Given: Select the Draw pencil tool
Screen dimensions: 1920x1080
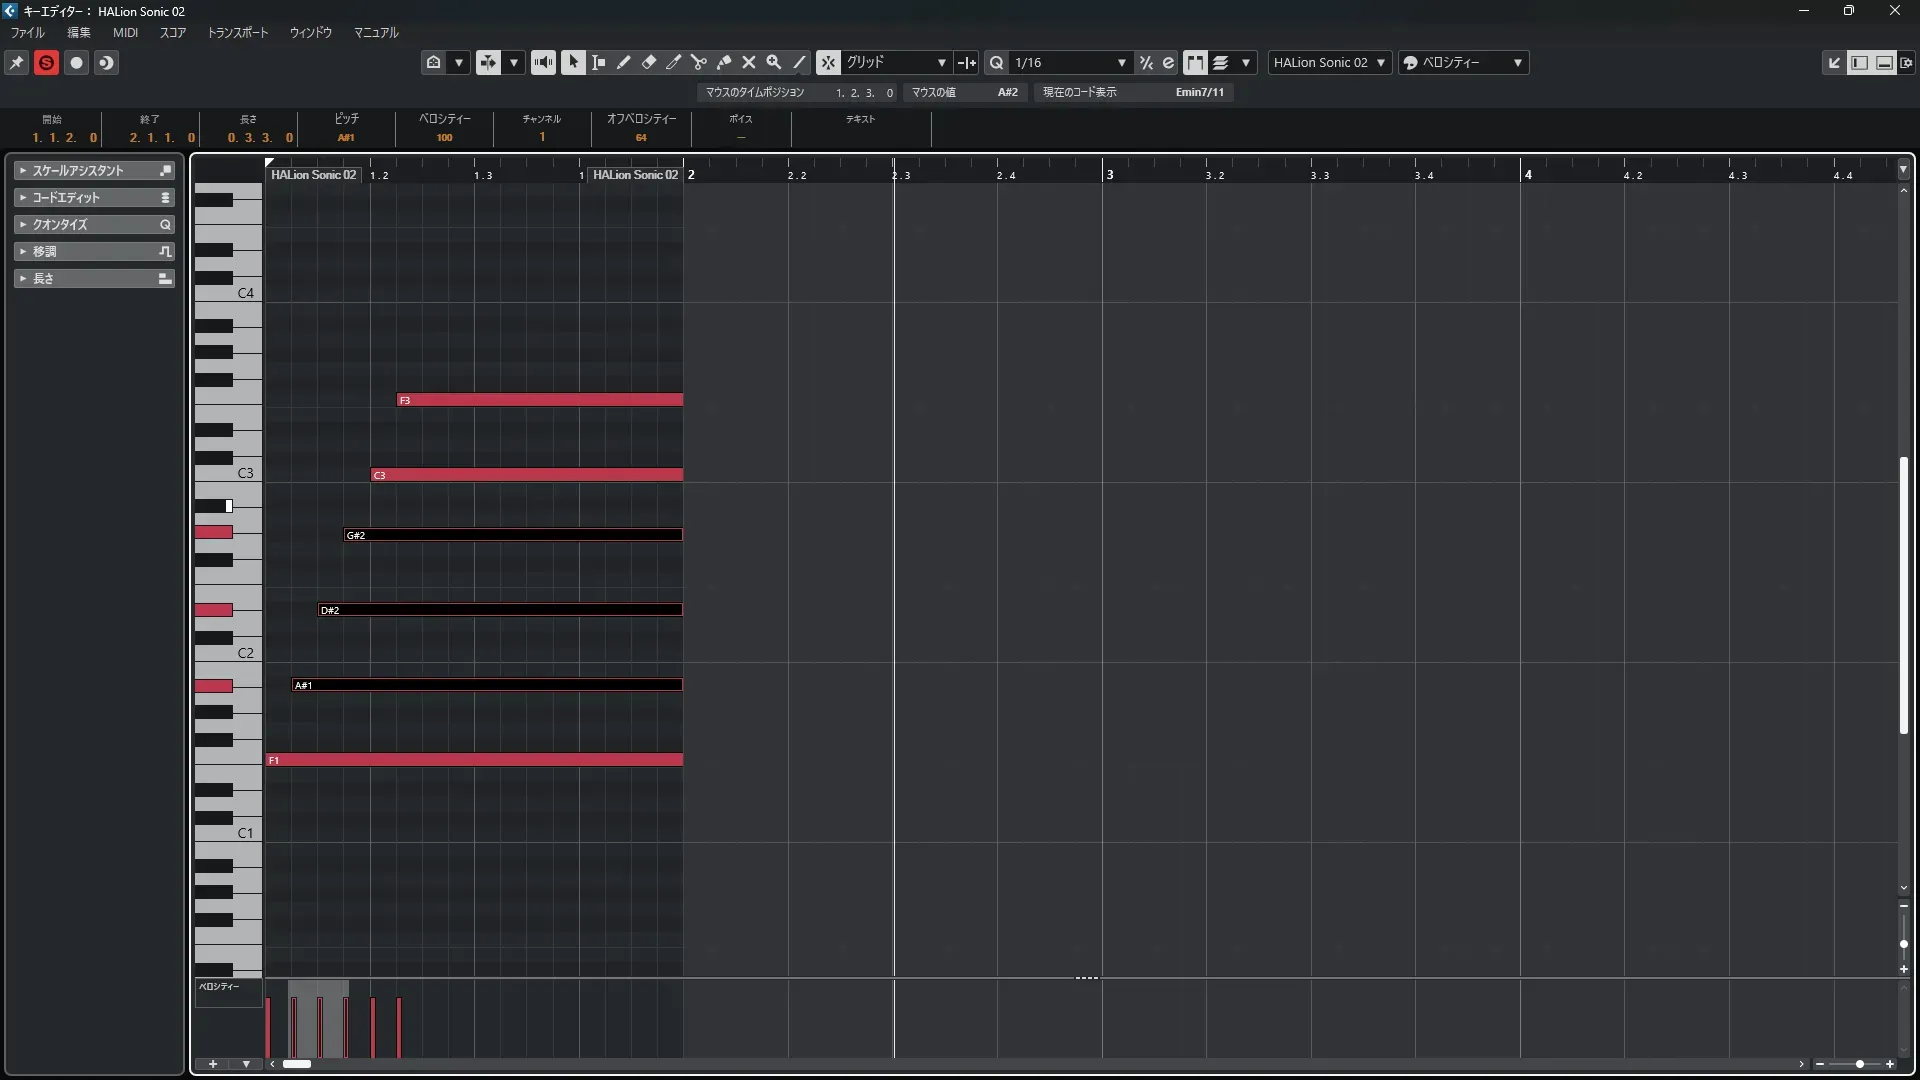Looking at the screenshot, I should (x=624, y=62).
